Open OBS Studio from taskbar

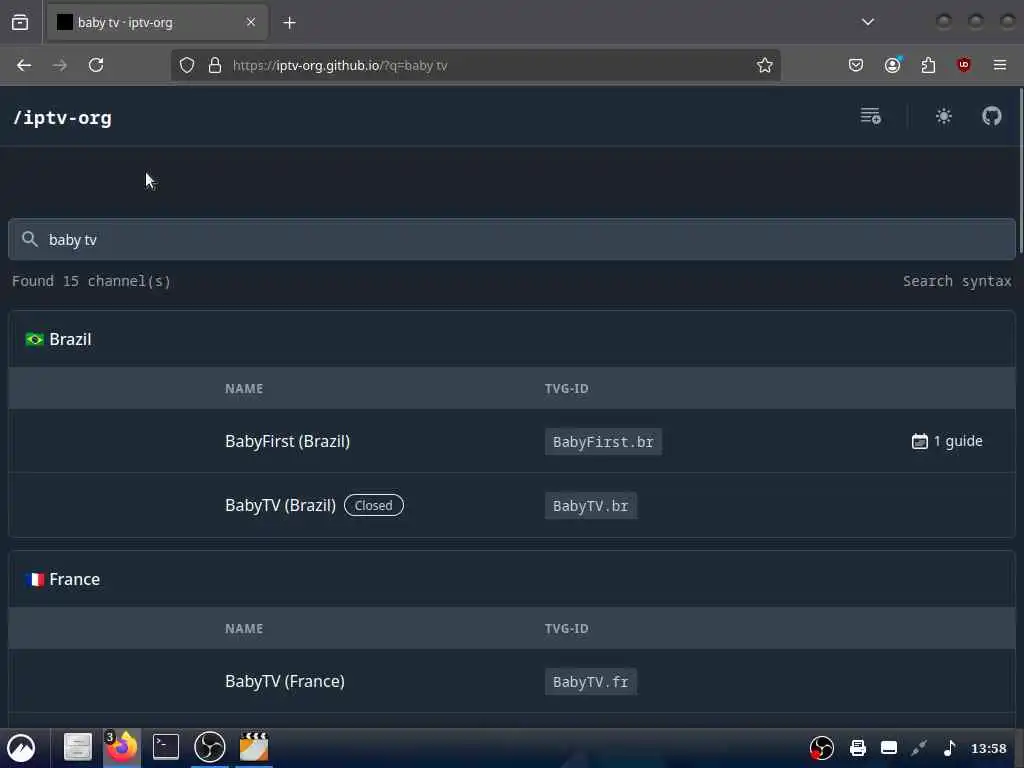tap(210, 747)
